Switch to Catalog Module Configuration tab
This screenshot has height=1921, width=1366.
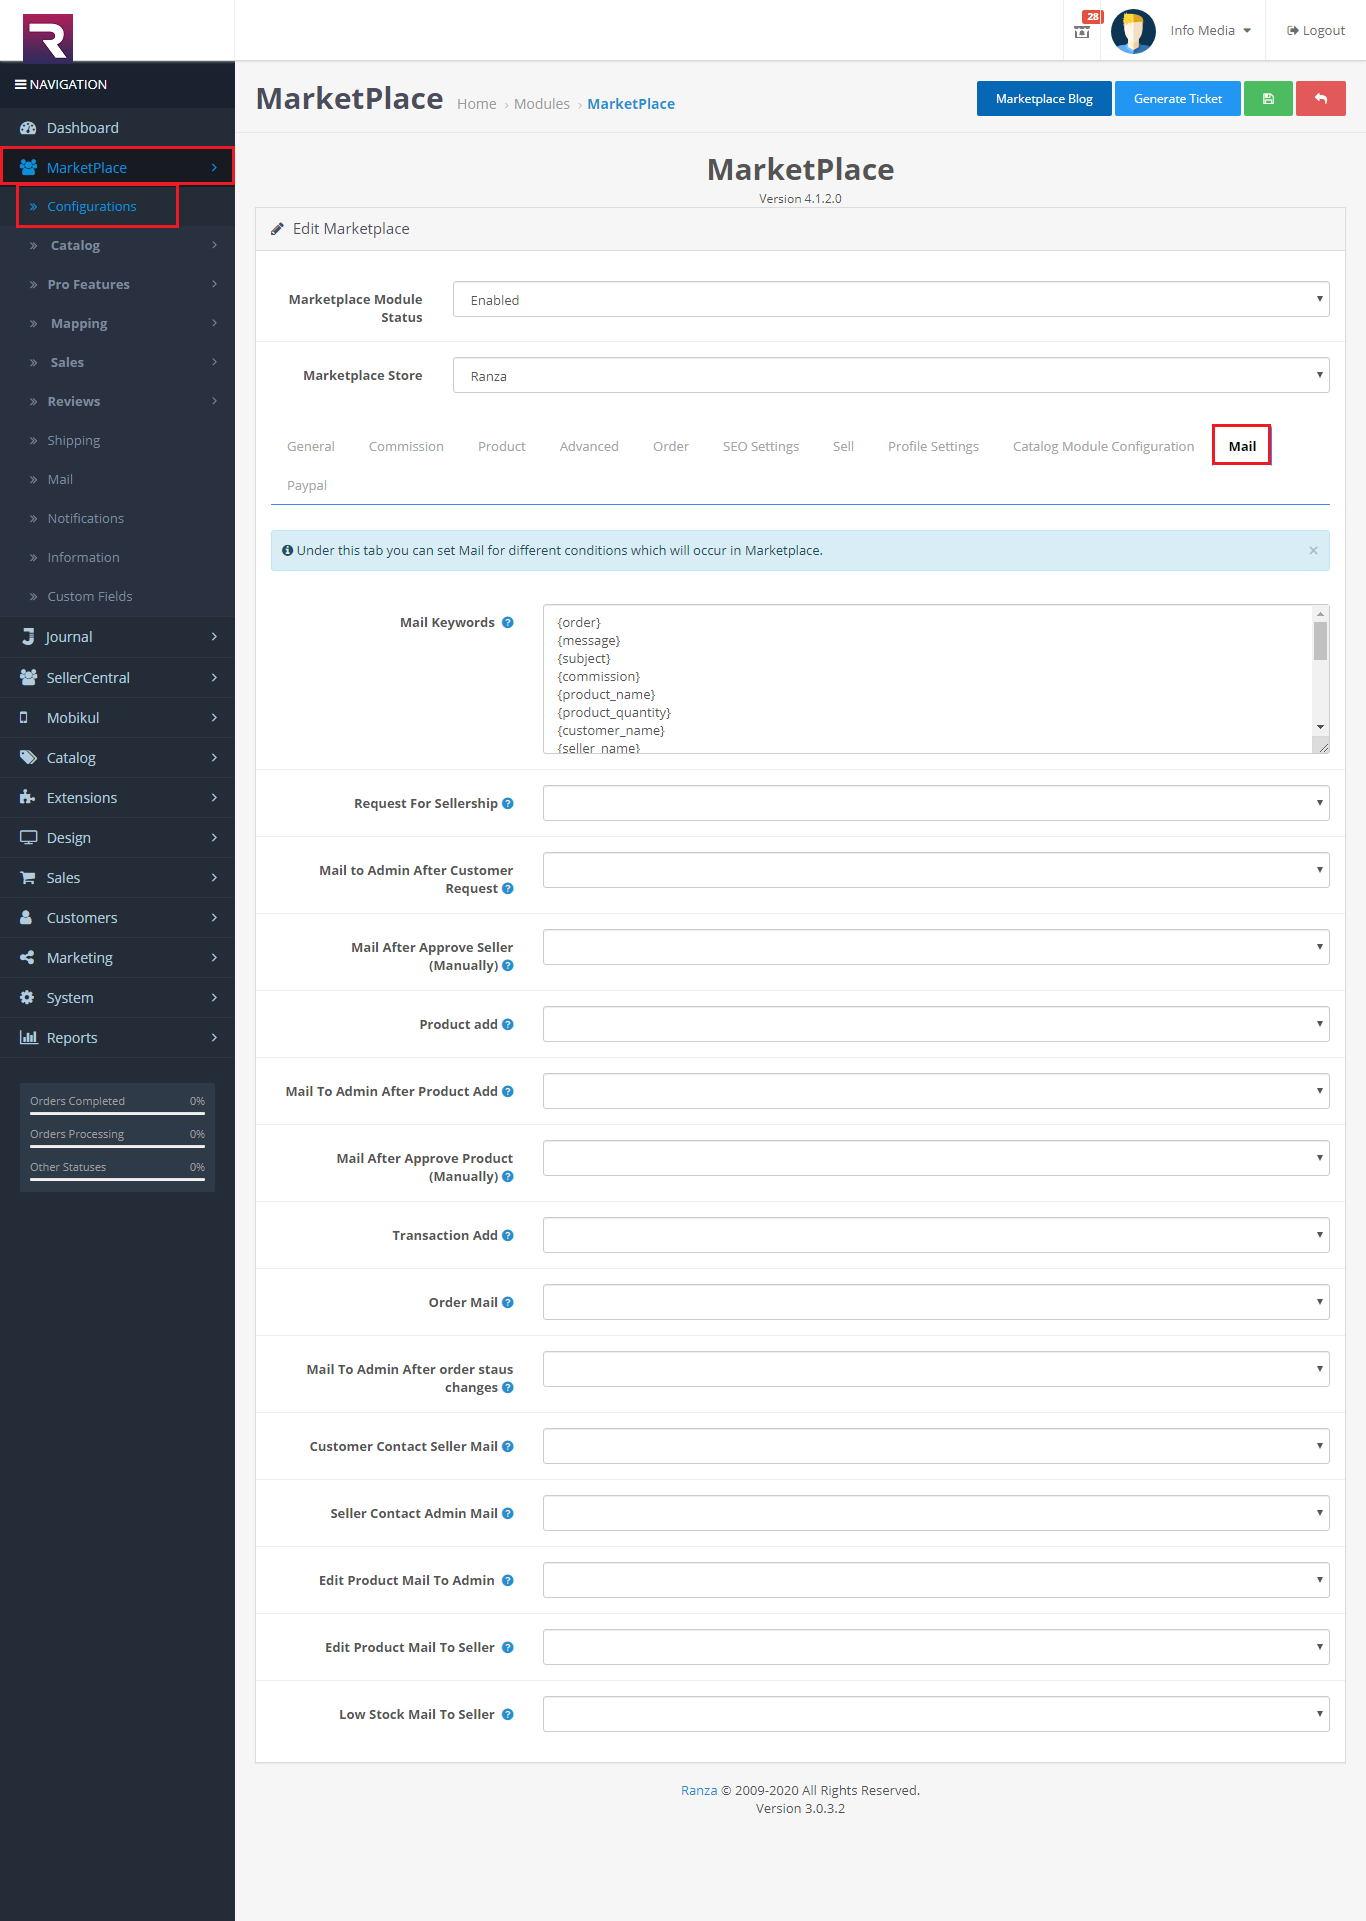(x=1103, y=447)
